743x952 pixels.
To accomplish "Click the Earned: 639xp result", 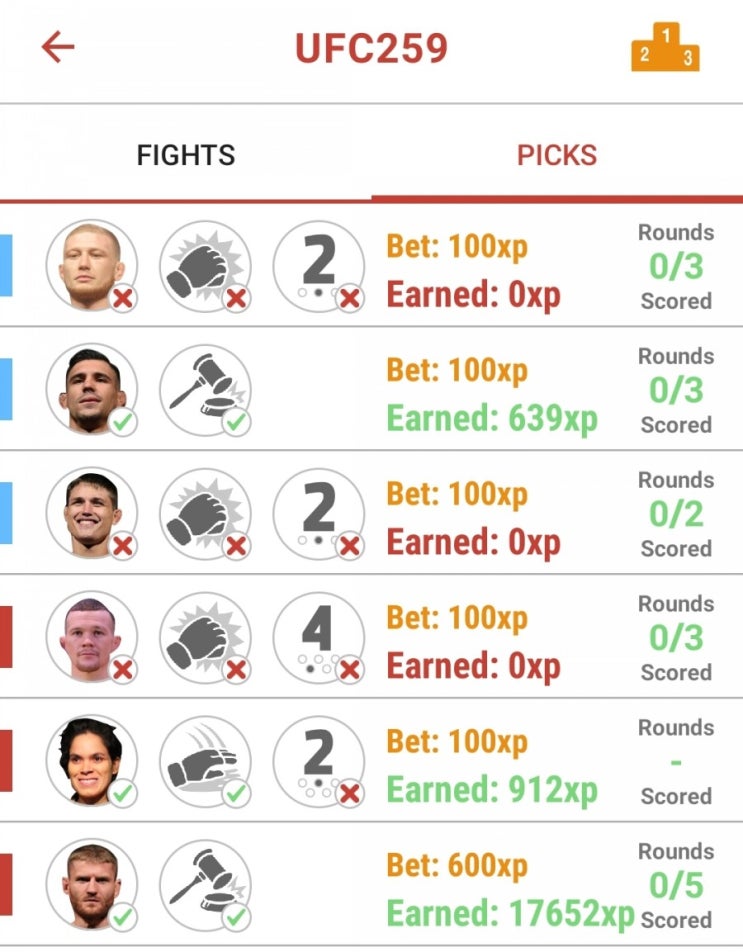I will [x=492, y=418].
